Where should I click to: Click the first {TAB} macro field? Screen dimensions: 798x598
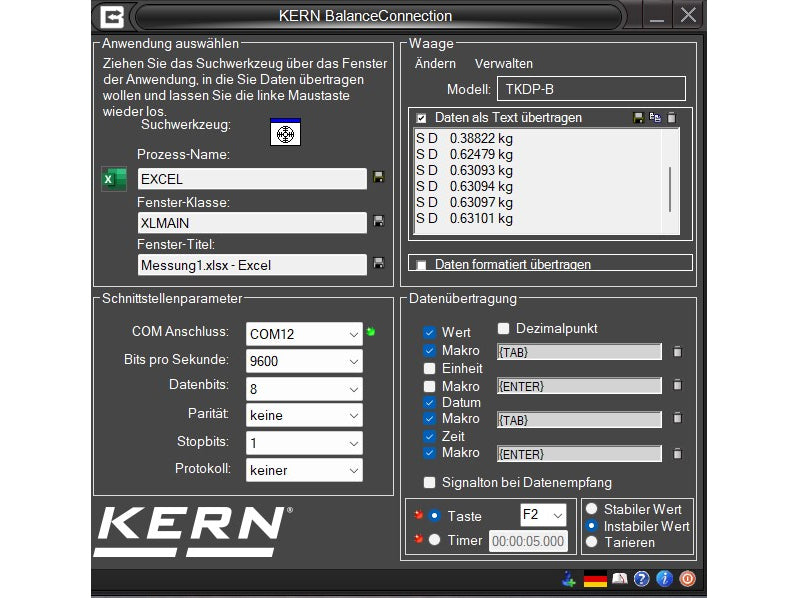(x=579, y=352)
